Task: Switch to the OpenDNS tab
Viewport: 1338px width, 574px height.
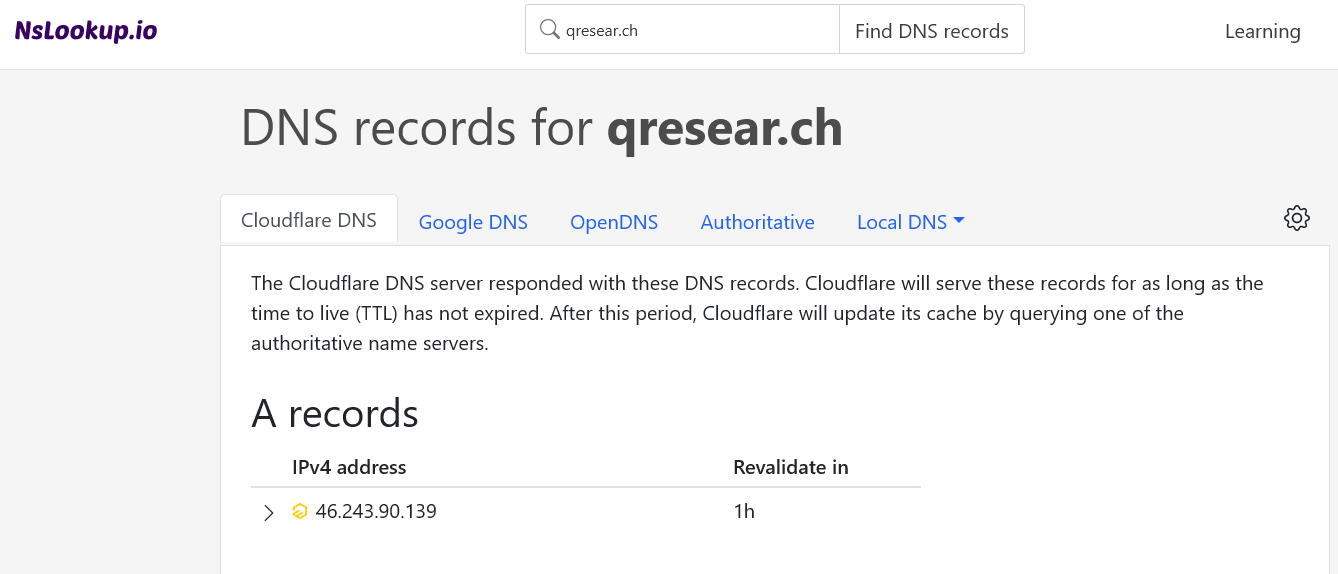Action: point(614,222)
